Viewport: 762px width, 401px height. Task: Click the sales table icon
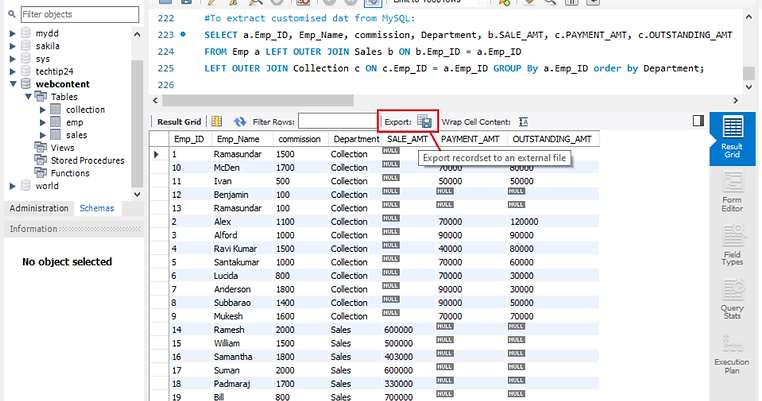tap(56, 135)
